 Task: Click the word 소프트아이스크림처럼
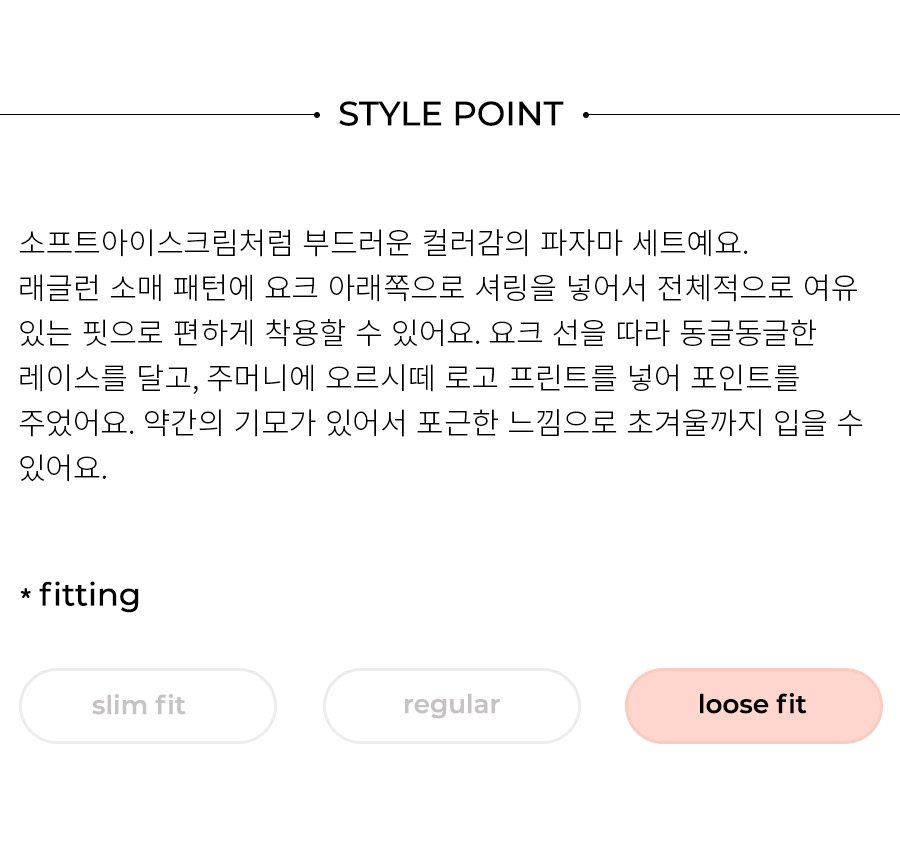[x=156, y=242]
